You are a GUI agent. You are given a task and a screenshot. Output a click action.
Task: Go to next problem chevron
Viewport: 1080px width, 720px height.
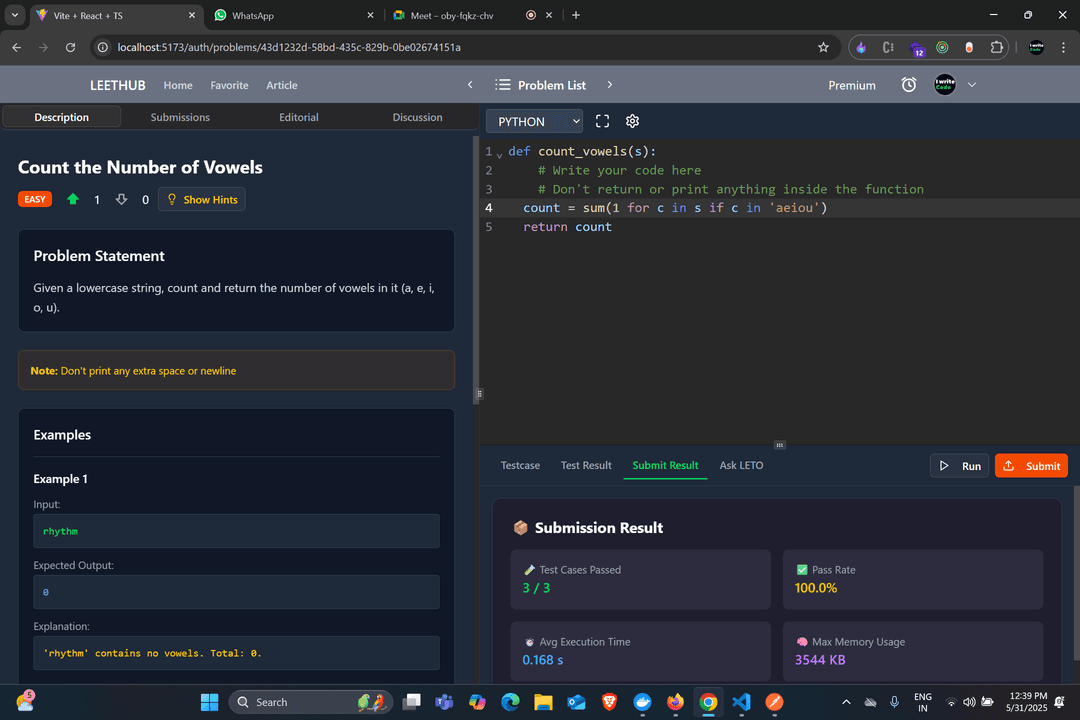610,85
